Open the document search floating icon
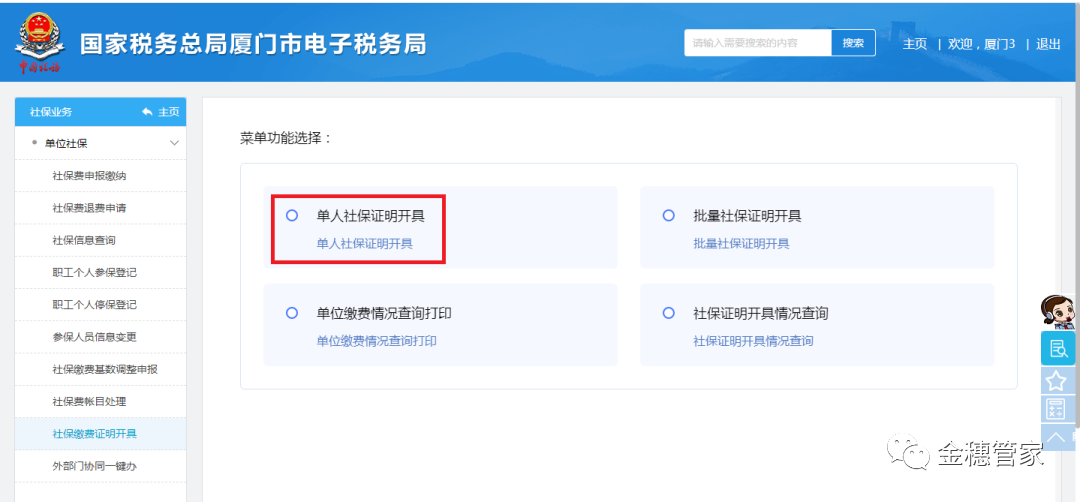The image size is (1080, 502). tap(1057, 348)
